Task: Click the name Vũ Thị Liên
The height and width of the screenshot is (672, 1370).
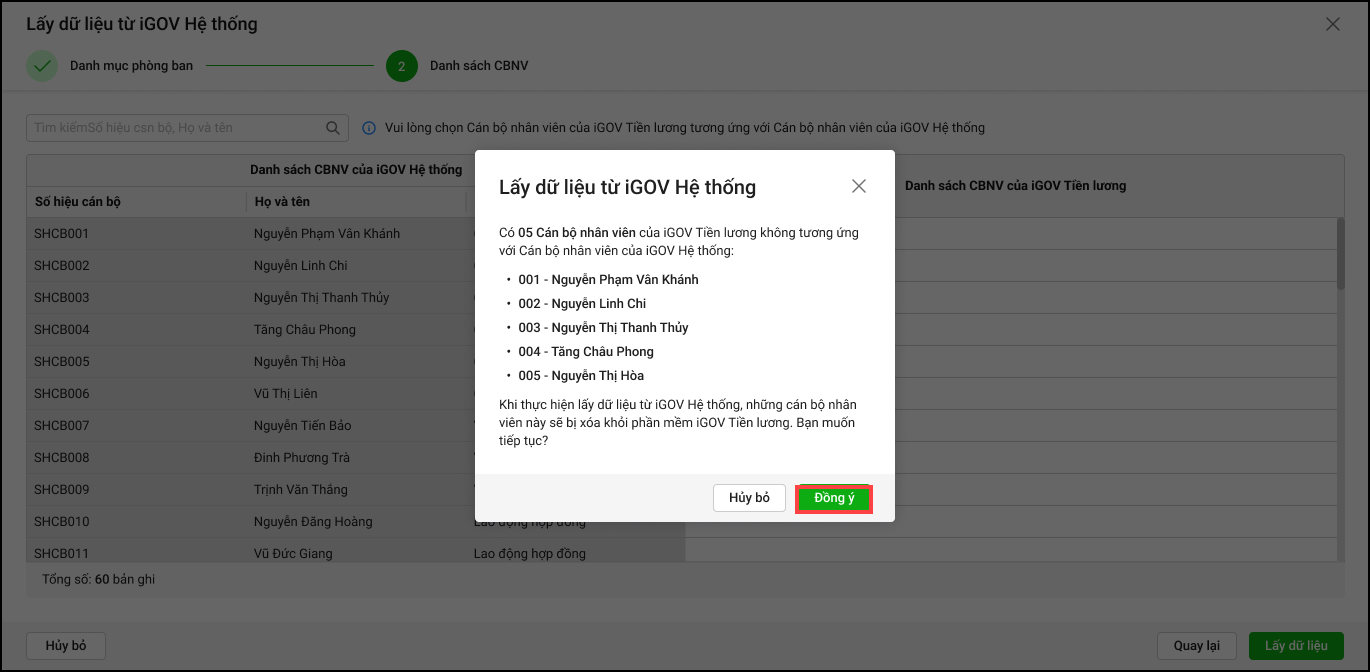Action: 286,394
